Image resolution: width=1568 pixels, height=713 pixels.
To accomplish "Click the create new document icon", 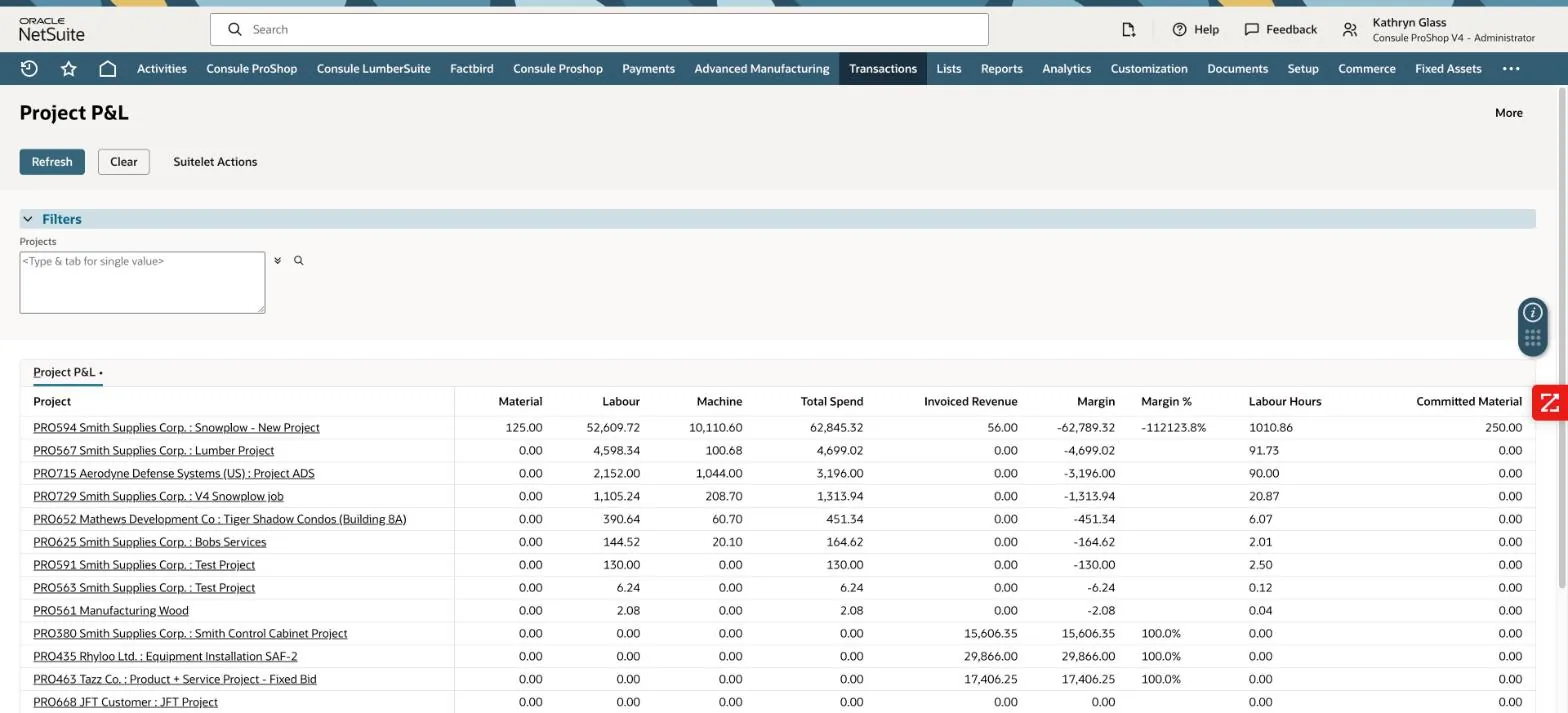I will 1128,30.
